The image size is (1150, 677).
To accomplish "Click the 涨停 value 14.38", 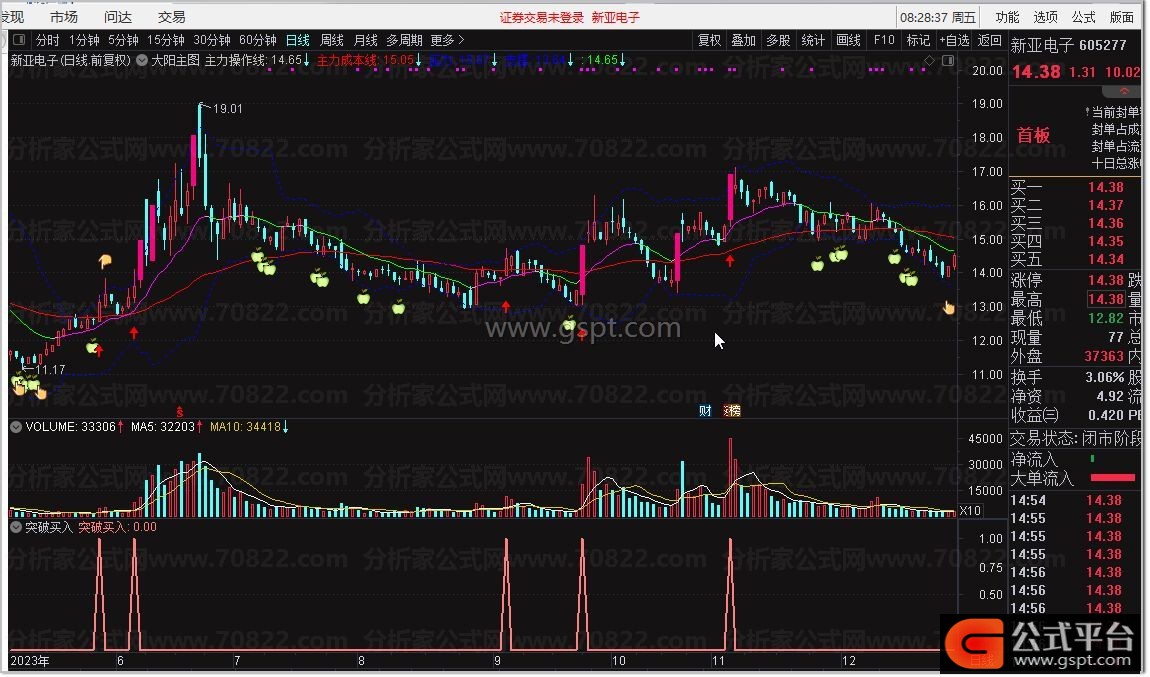I will click(x=1106, y=280).
